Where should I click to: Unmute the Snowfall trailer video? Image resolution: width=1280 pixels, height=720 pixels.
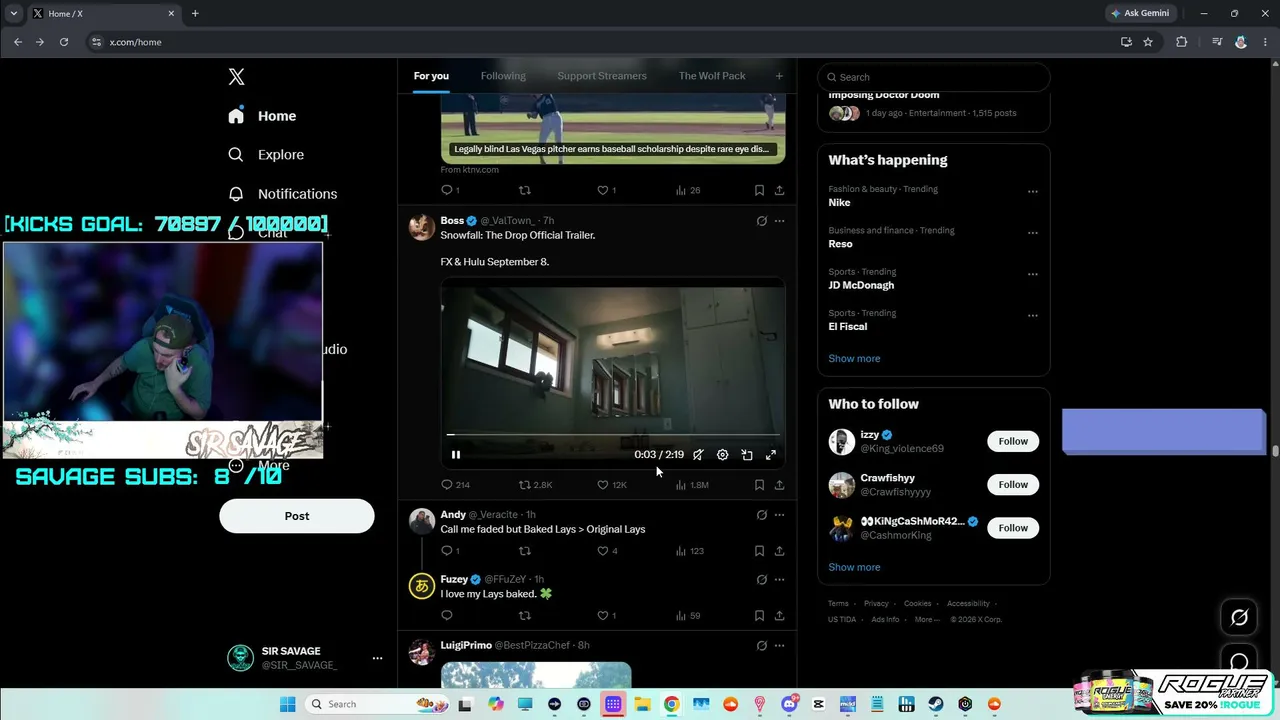point(698,455)
